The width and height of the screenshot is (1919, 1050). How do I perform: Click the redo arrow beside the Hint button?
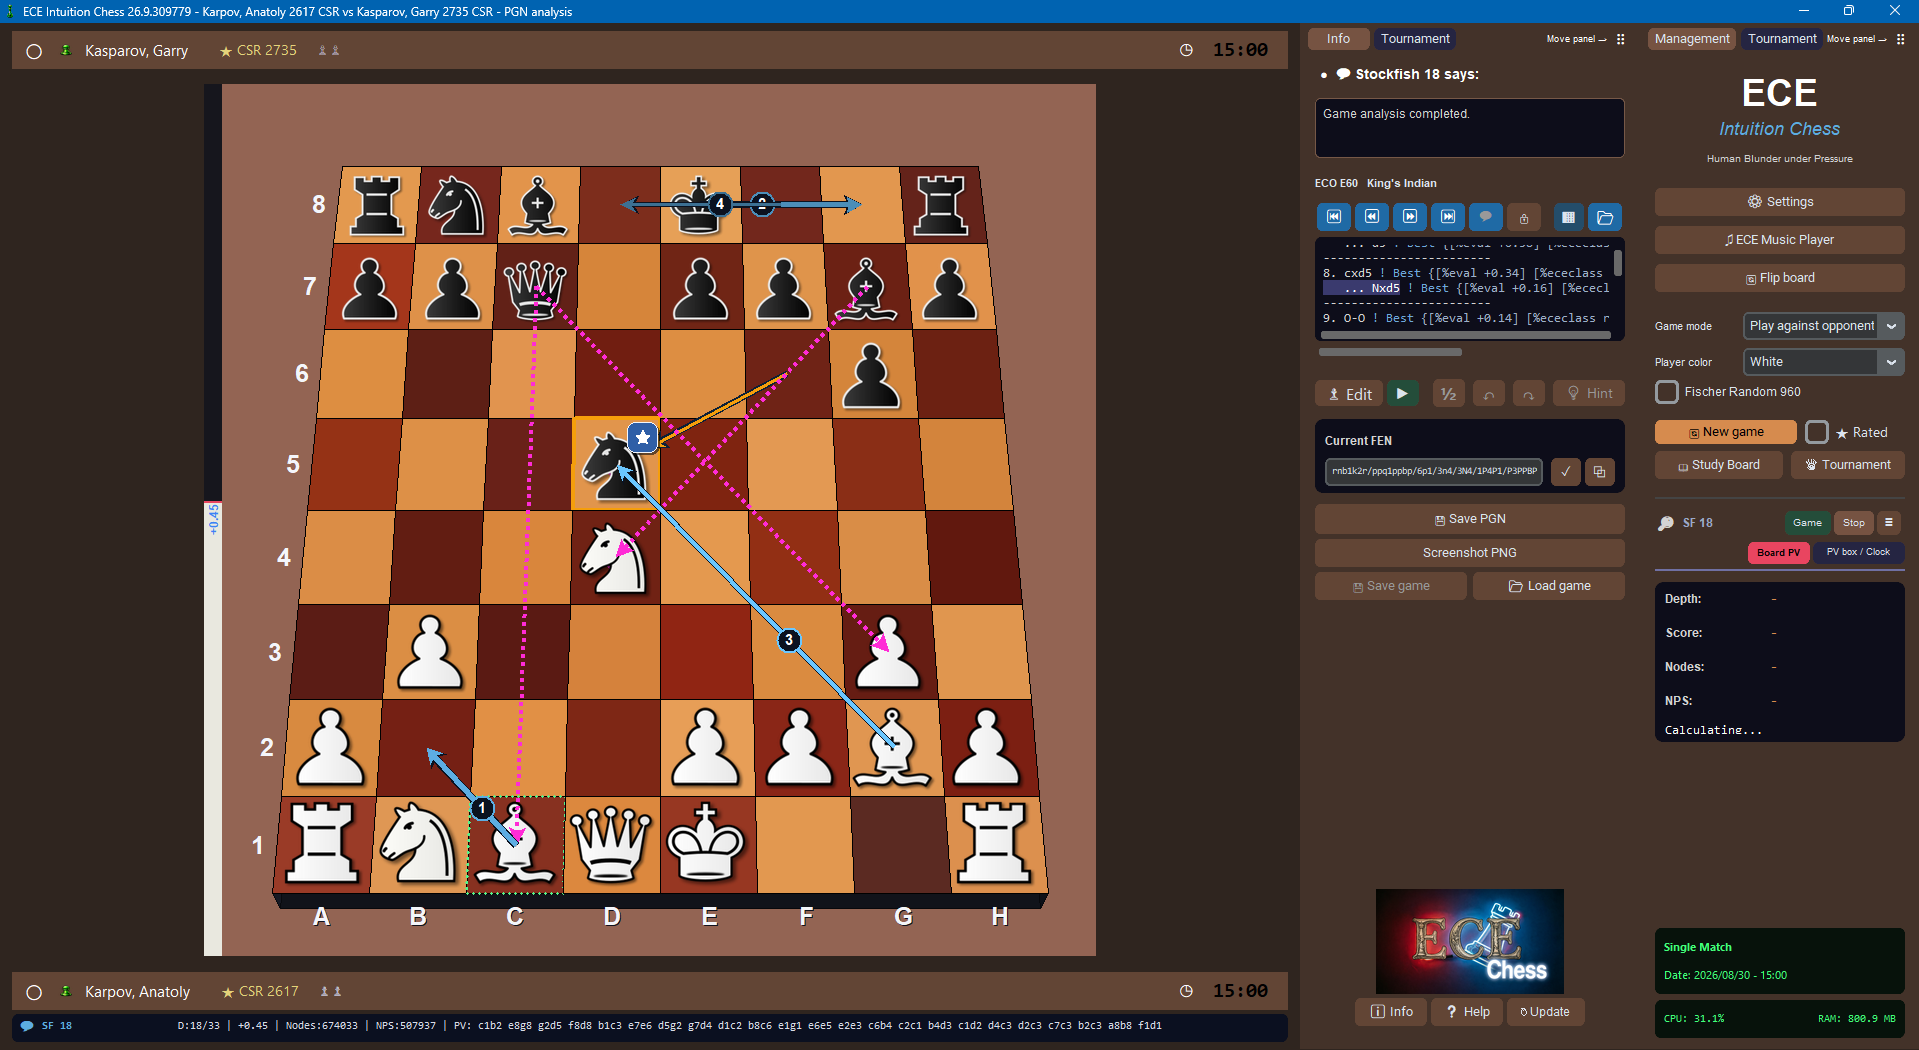tap(1528, 394)
